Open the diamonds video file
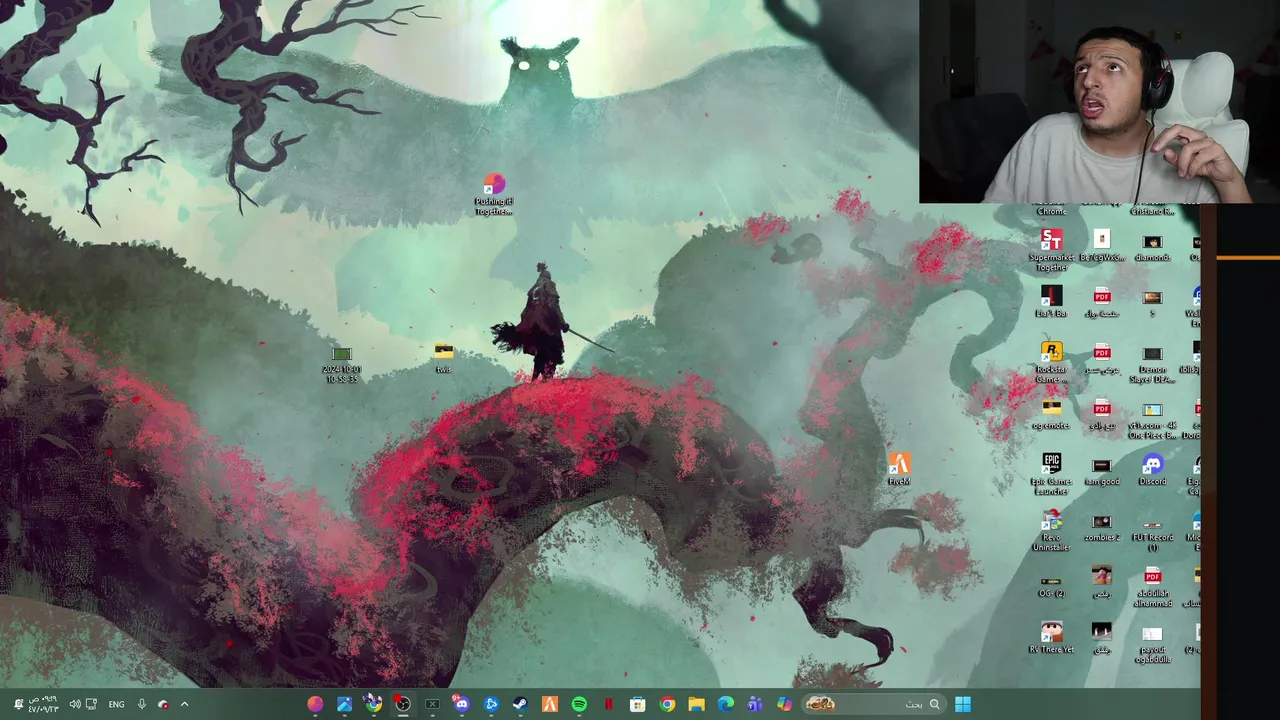 tap(1152, 247)
